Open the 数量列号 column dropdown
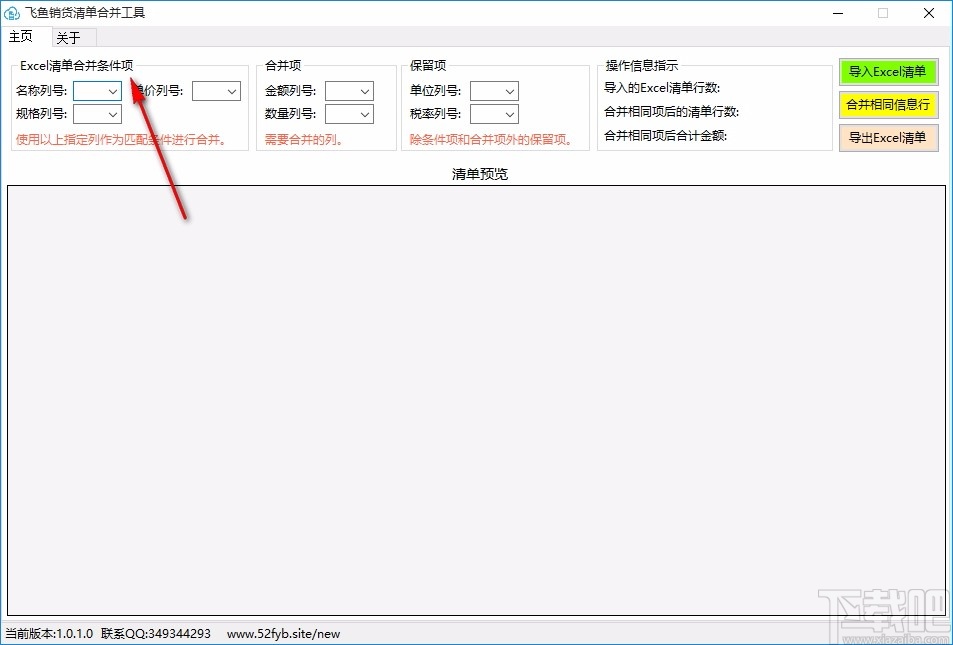Image resolution: width=953 pixels, height=645 pixels. pyautogui.click(x=364, y=113)
